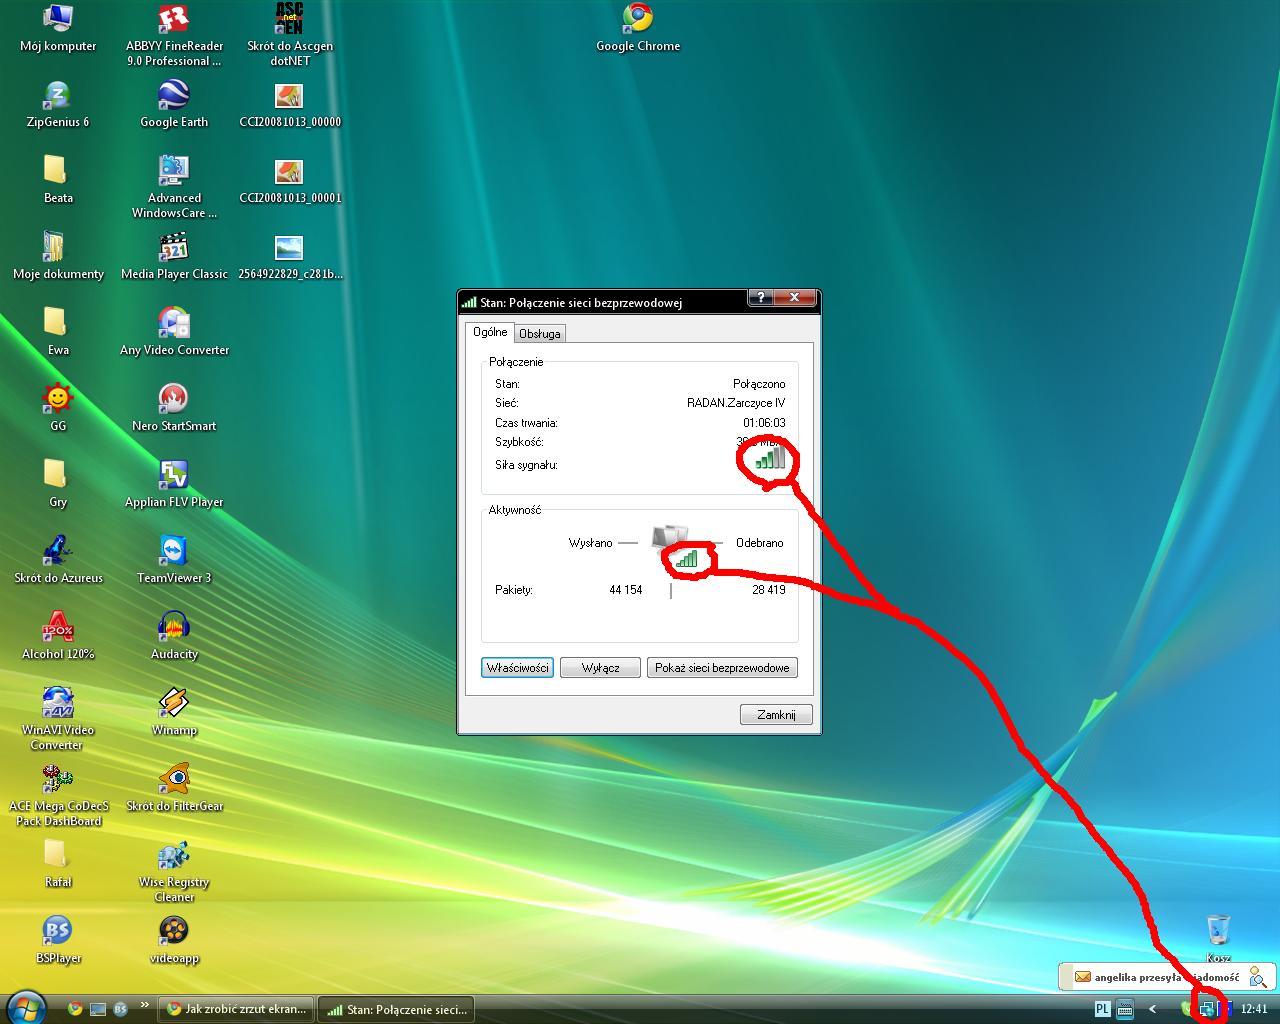1280x1024 pixels.
Task: Close the wireless connection status dialog
Action: pyautogui.click(x=795, y=297)
